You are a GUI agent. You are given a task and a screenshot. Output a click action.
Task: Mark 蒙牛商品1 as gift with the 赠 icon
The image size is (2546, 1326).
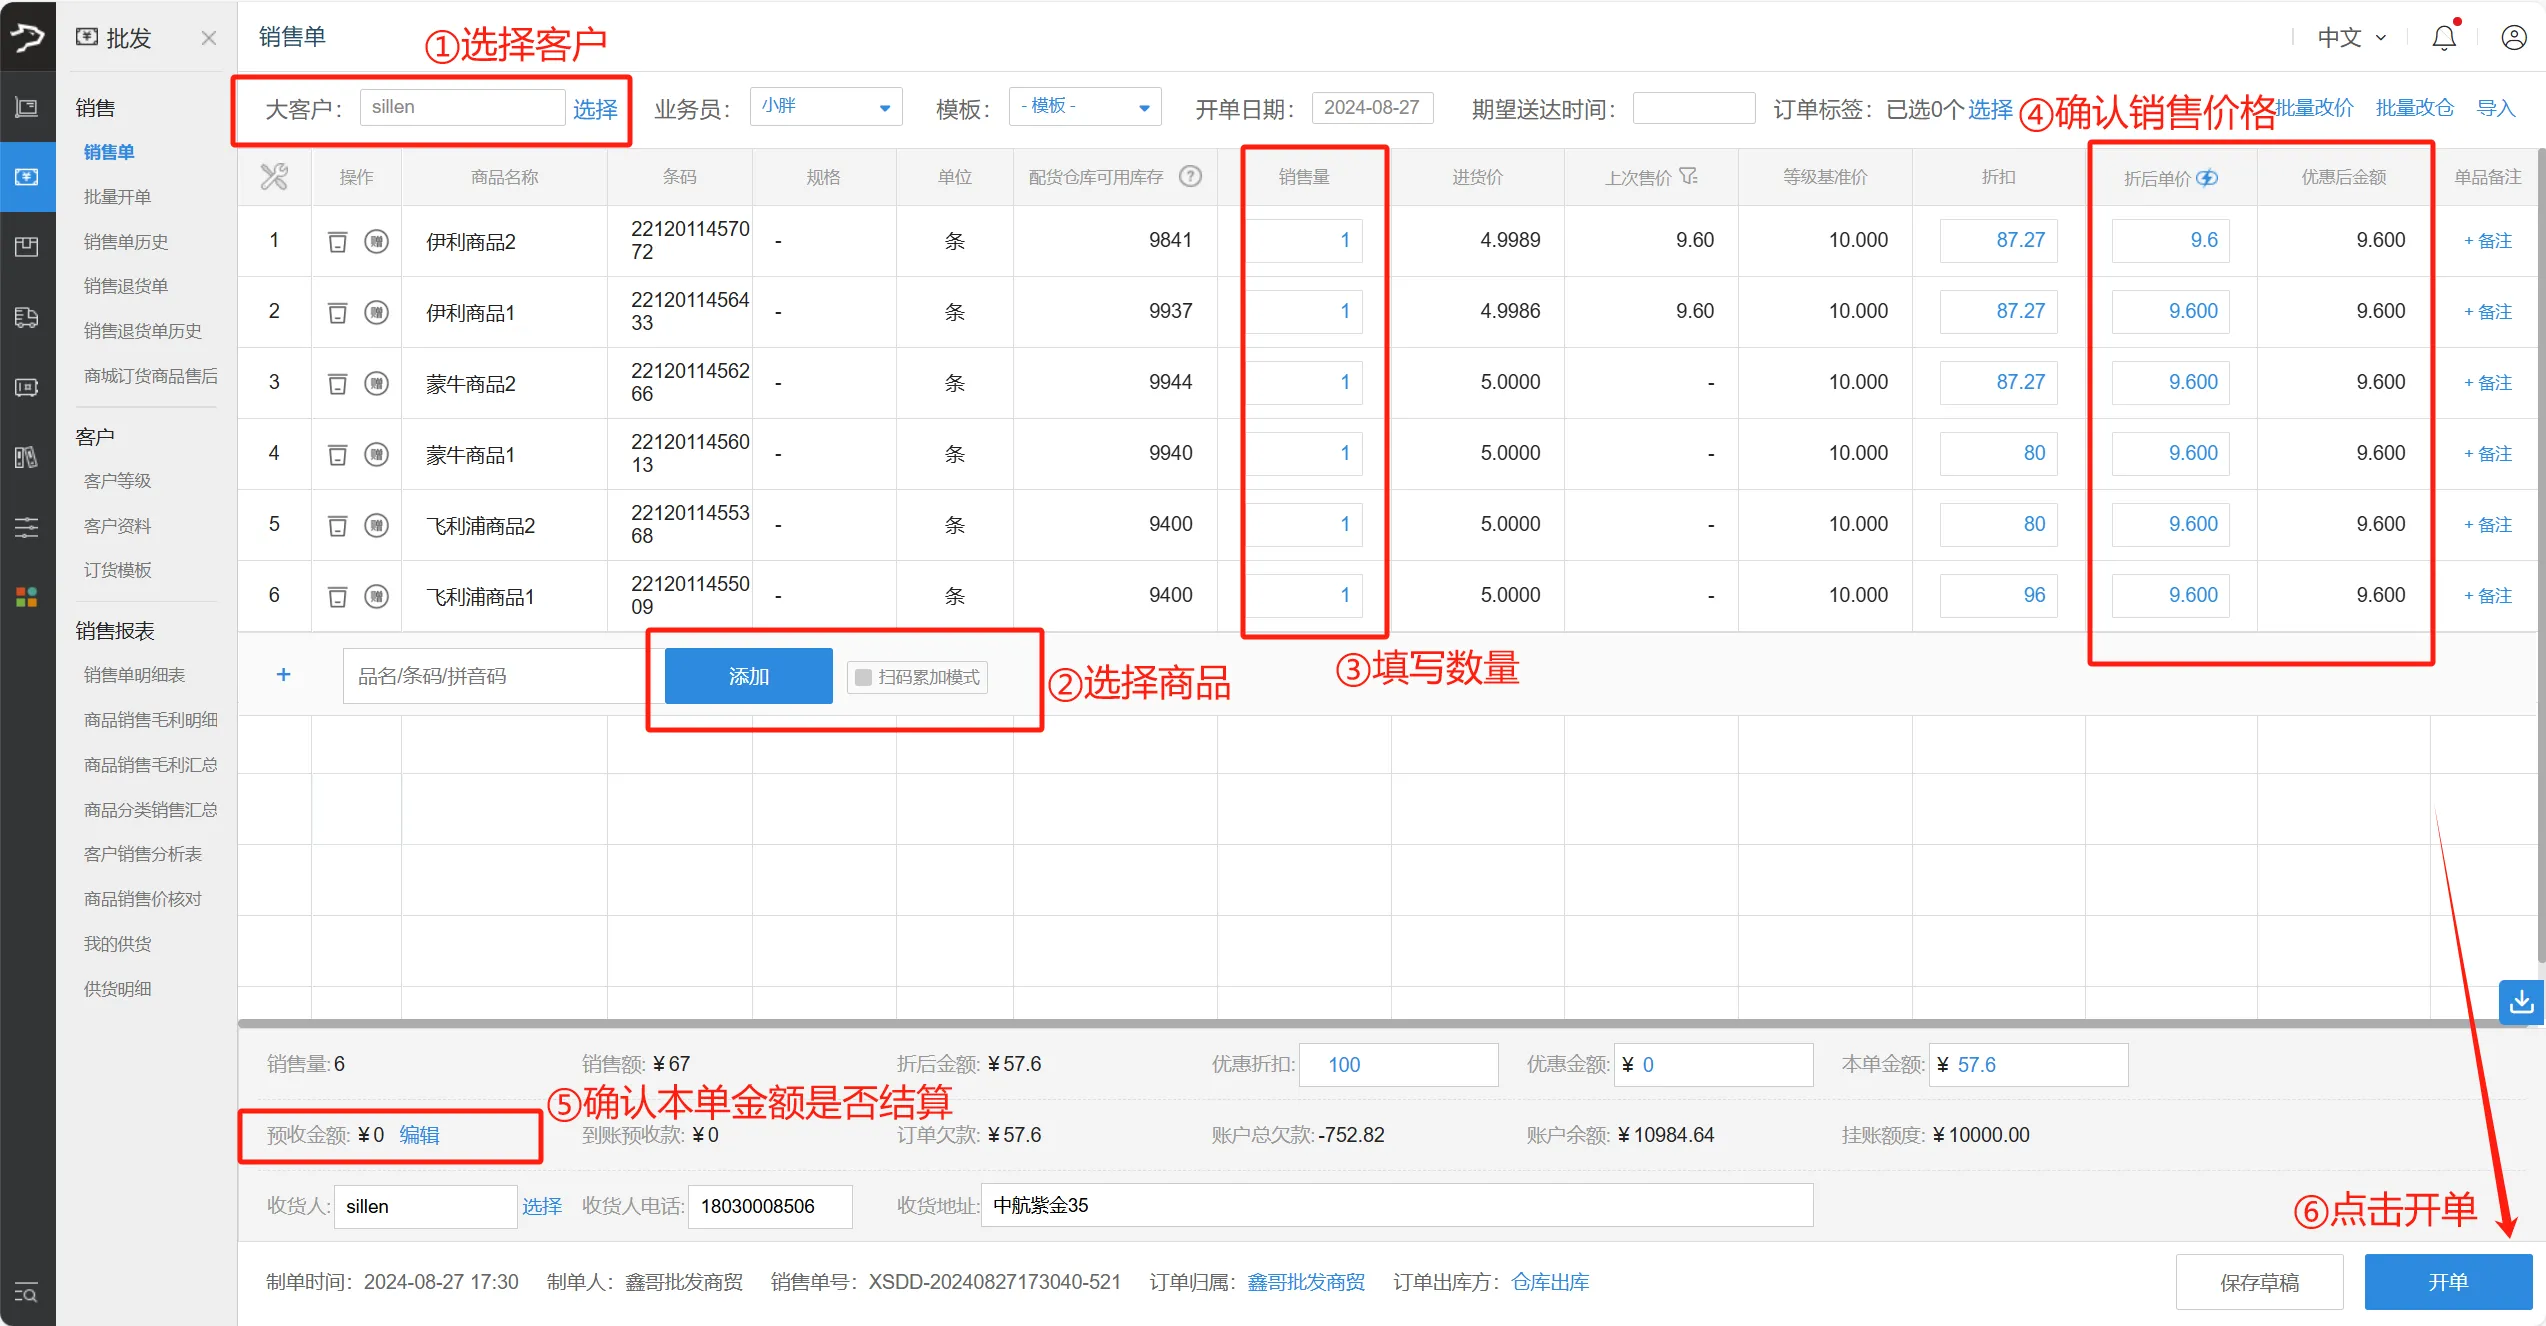377,453
